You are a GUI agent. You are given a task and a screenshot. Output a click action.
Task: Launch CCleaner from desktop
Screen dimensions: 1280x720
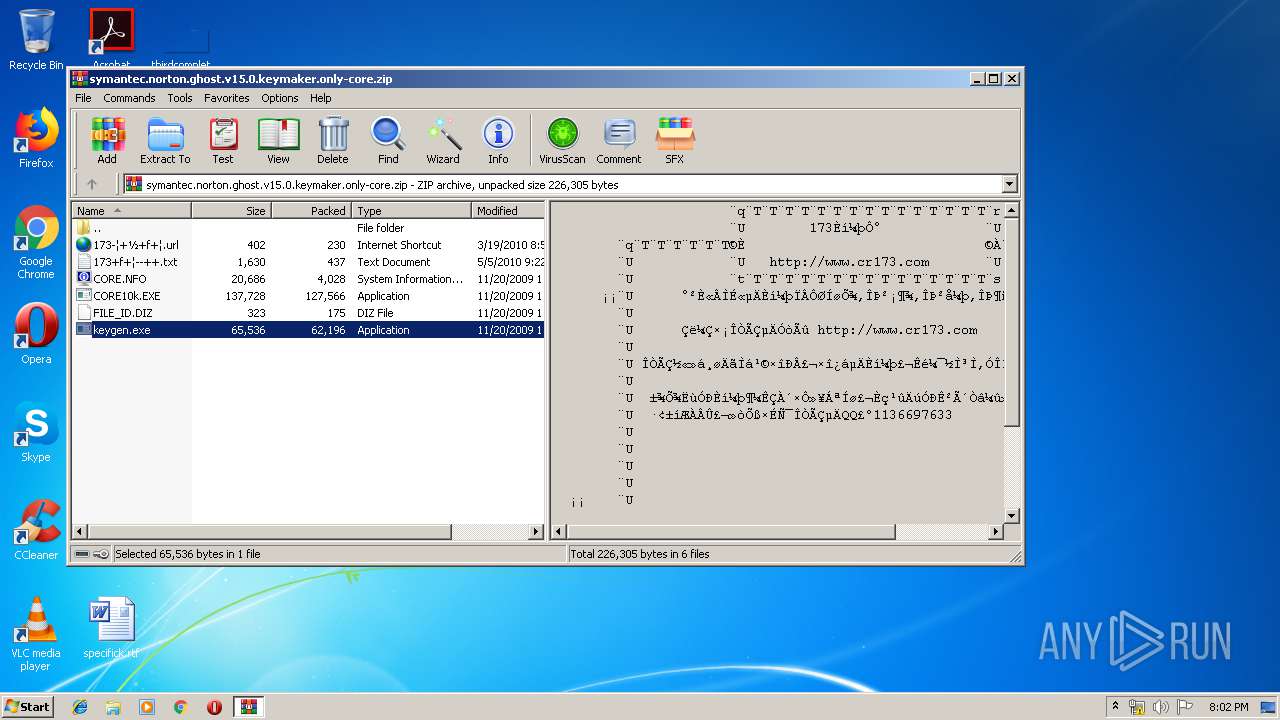click(x=36, y=530)
